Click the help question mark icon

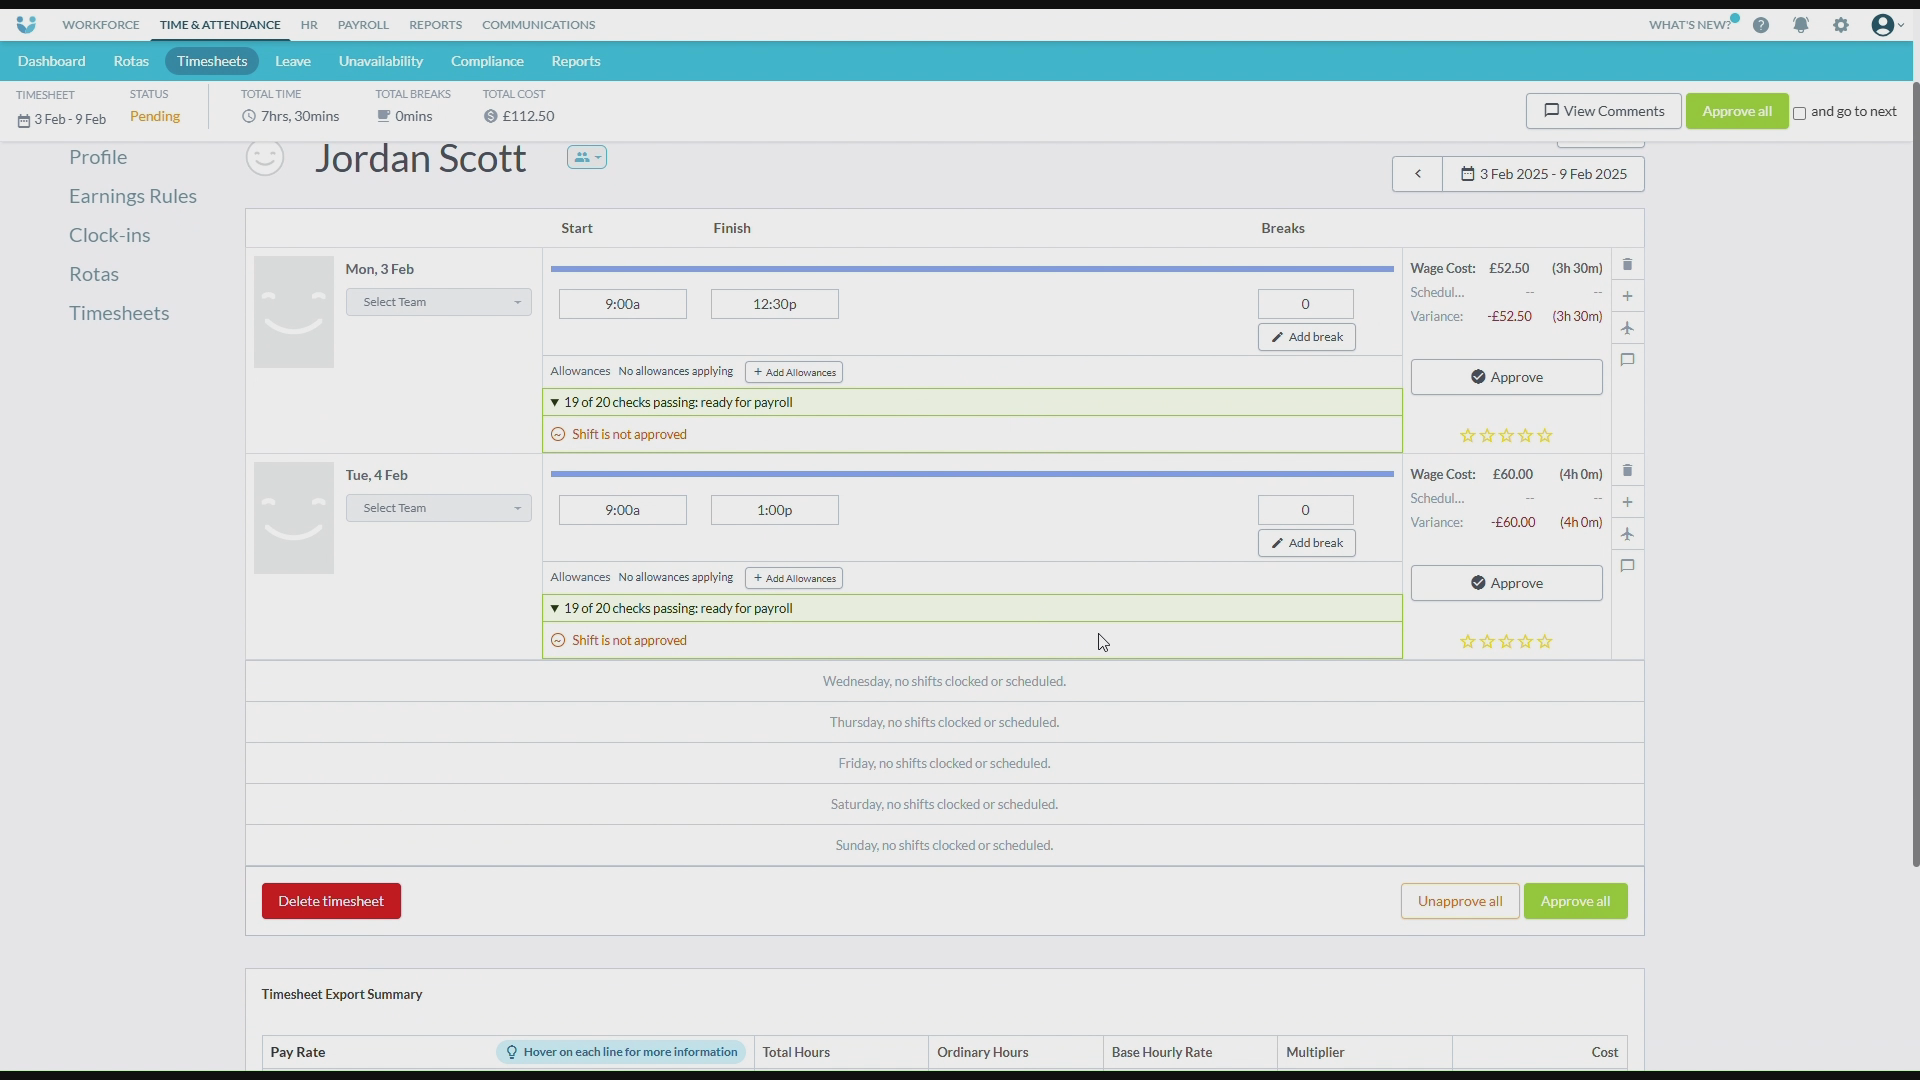(1761, 25)
